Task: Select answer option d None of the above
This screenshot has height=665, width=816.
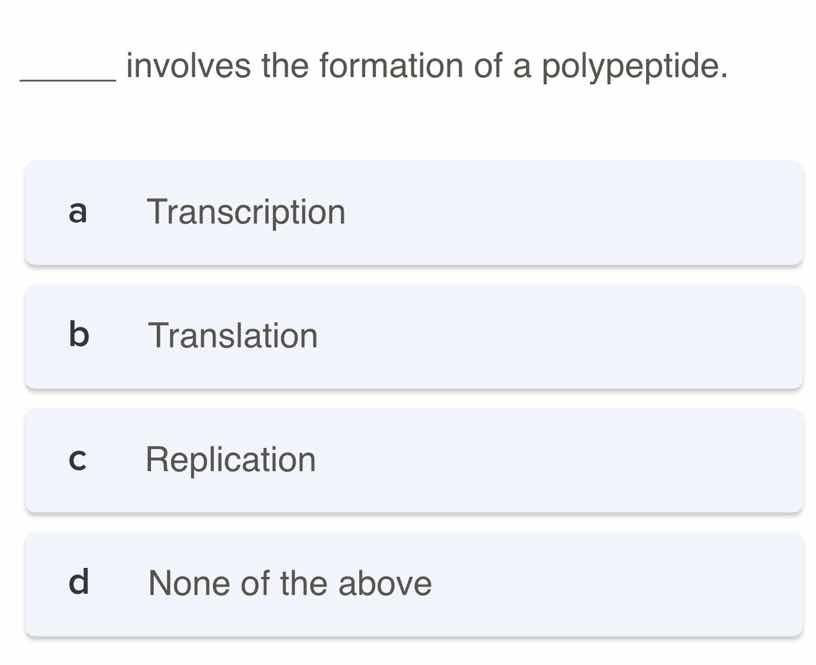Action: click(x=413, y=584)
